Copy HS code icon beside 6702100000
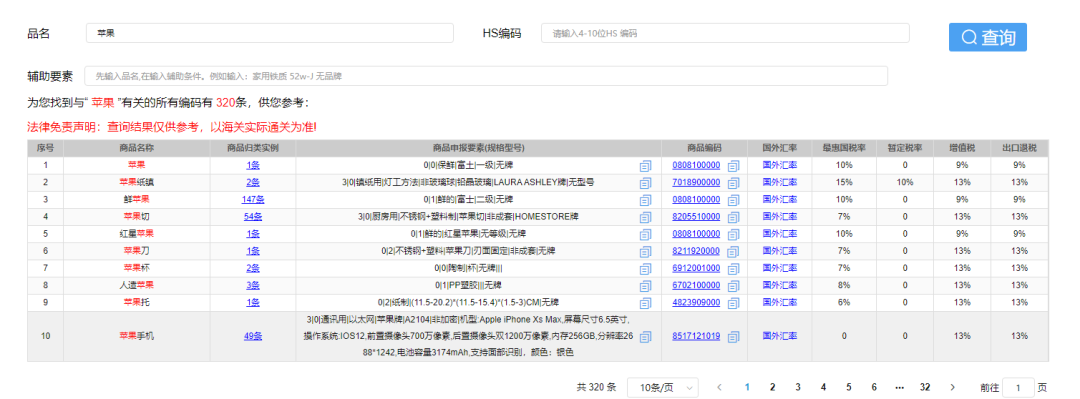Screen dimensions: 1080x399 pos(734,285)
